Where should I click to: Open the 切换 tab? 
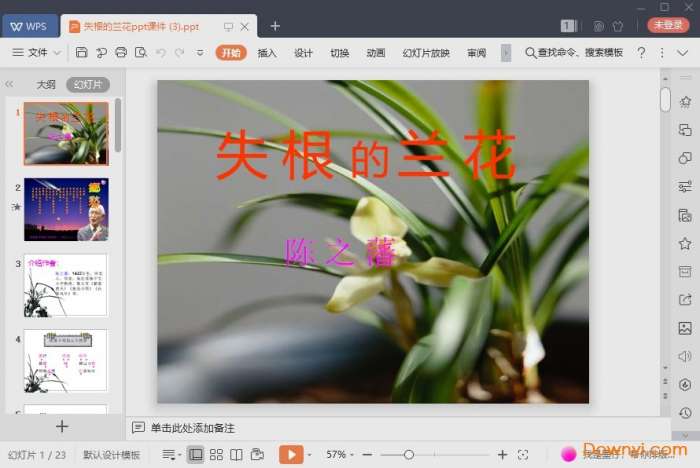pyautogui.click(x=339, y=53)
